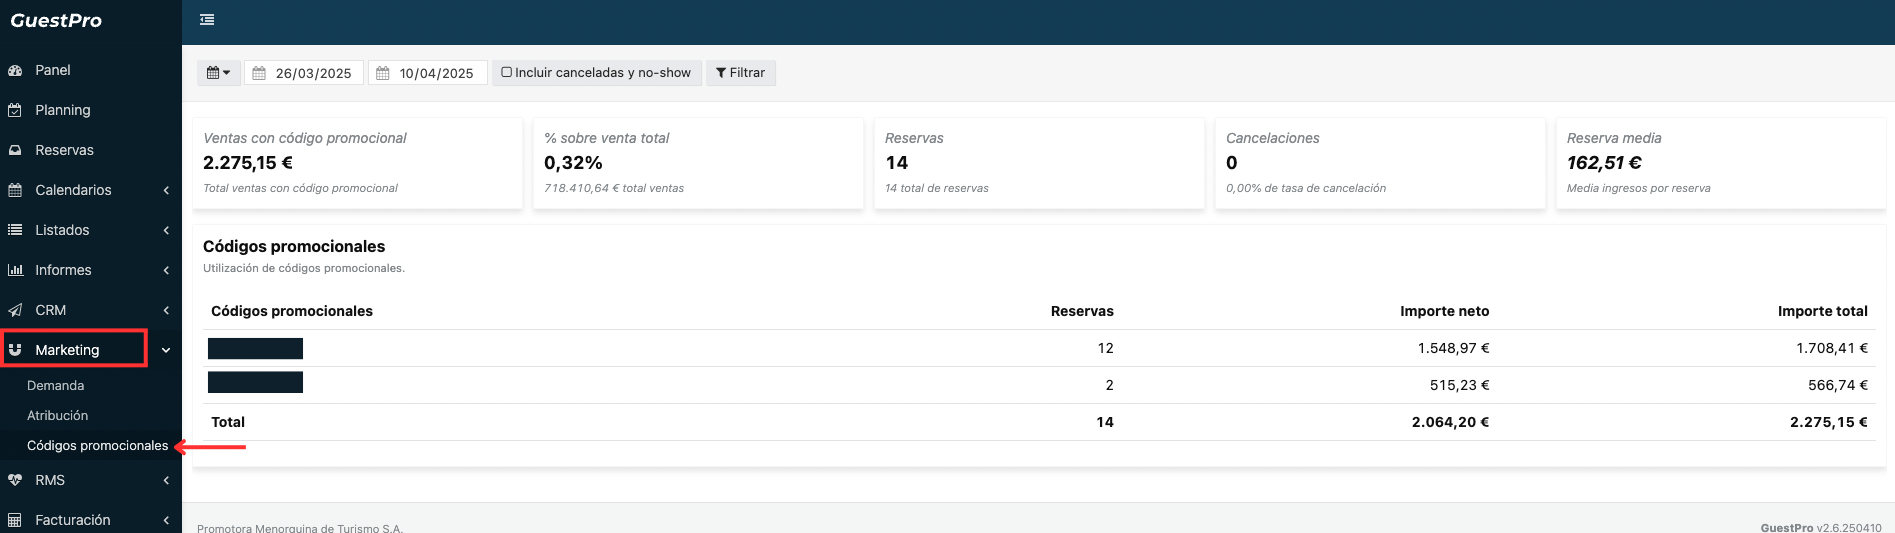Open the Demanda submenu item
This screenshot has width=1895, height=533.
[x=56, y=385]
